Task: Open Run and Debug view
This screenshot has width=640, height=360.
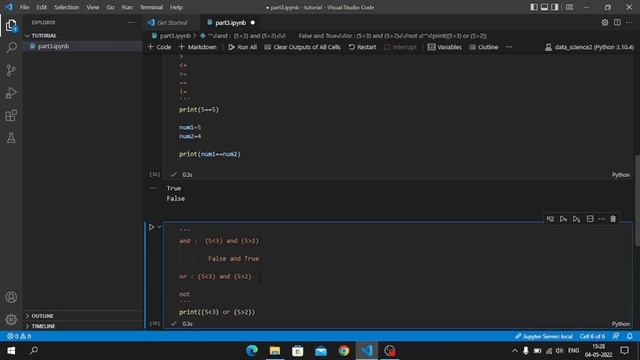Action: 11,93
